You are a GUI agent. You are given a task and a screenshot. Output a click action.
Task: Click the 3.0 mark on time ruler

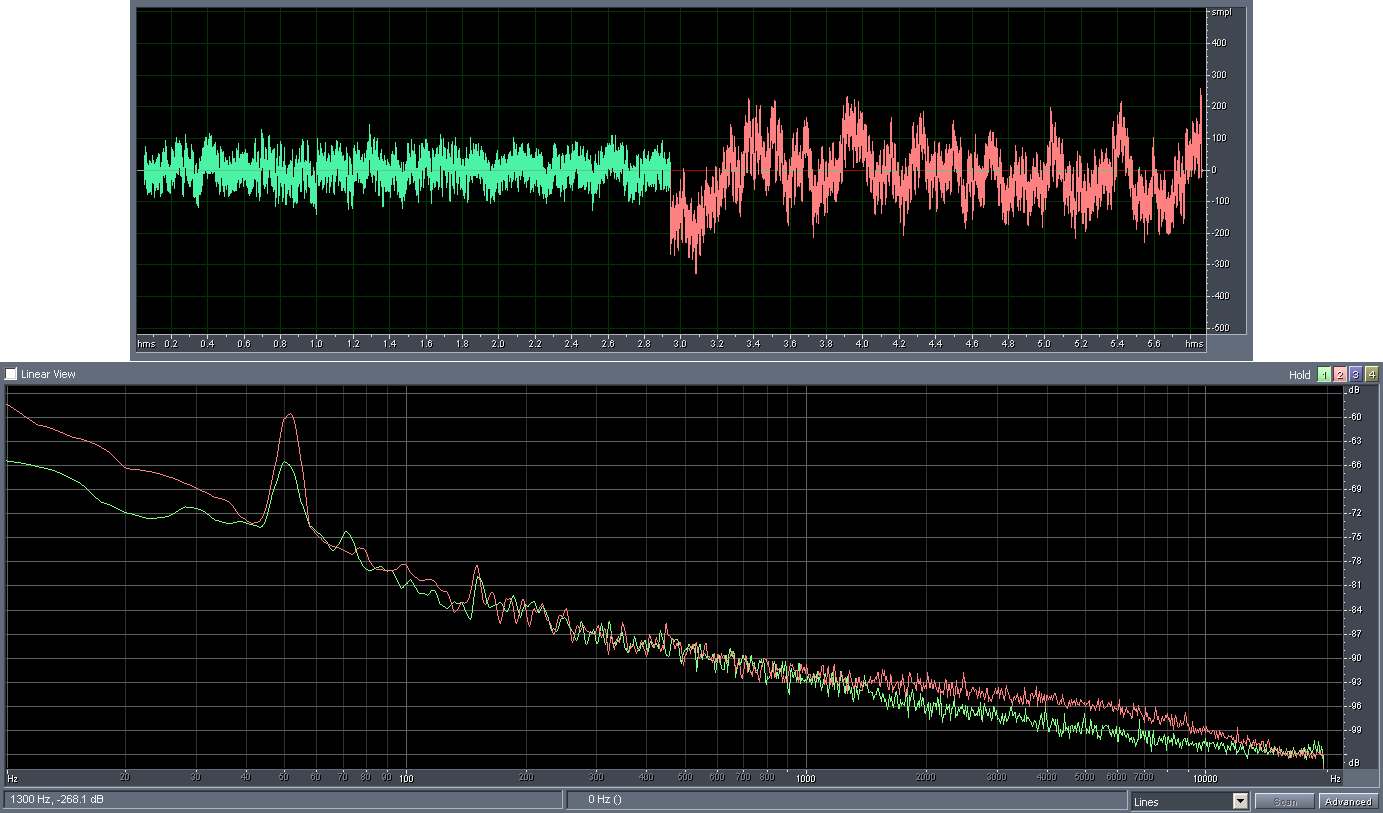click(680, 343)
